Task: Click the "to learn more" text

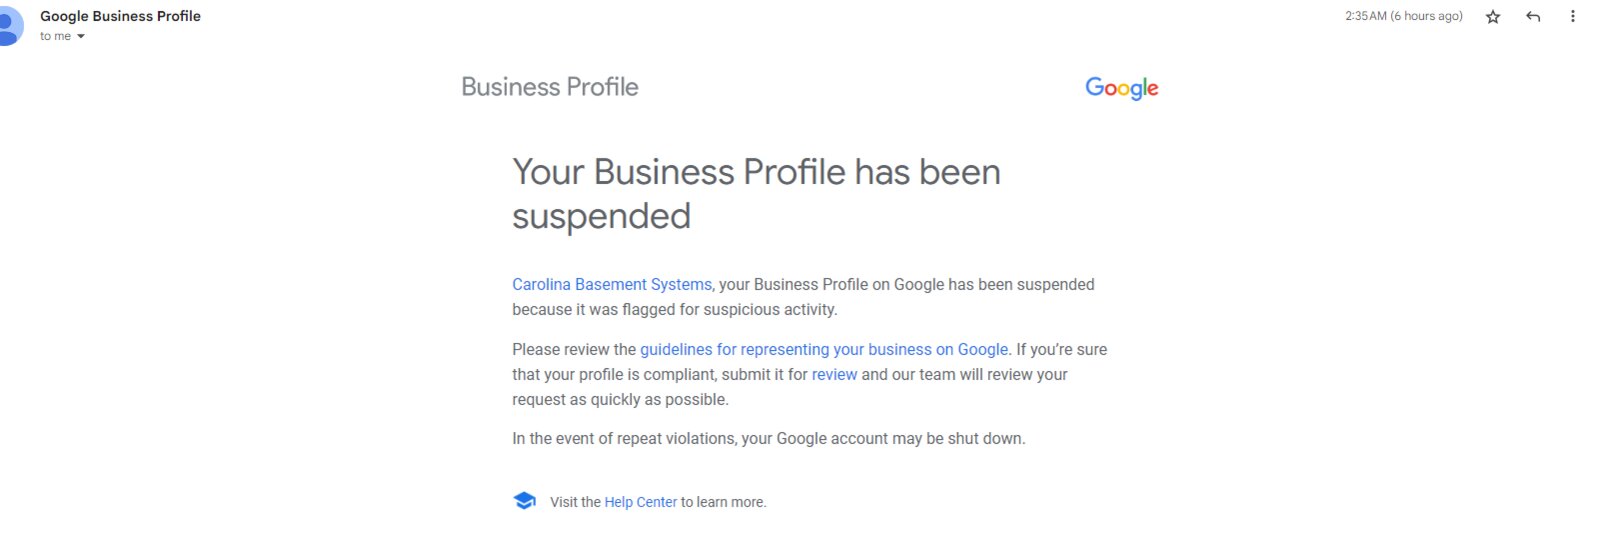Action: [x=723, y=502]
